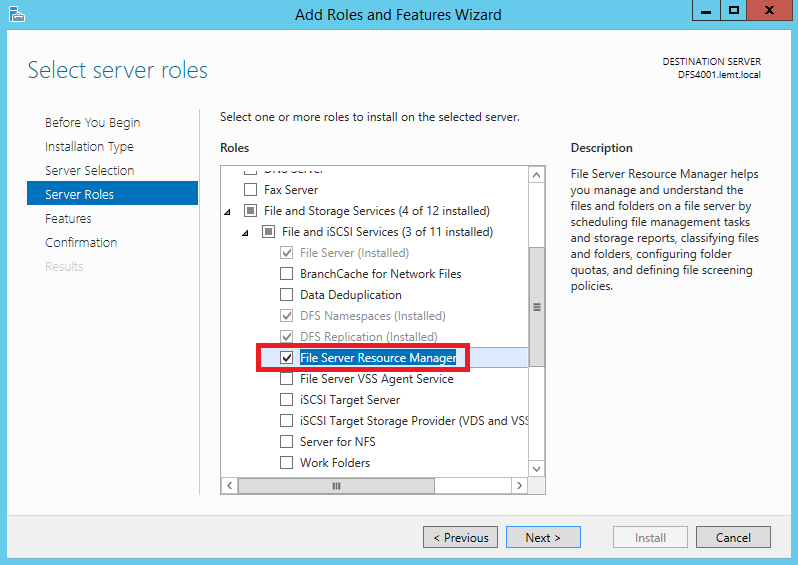Image resolution: width=798 pixels, height=565 pixels.
Task: Click the Next button
Action: point(543,538)
